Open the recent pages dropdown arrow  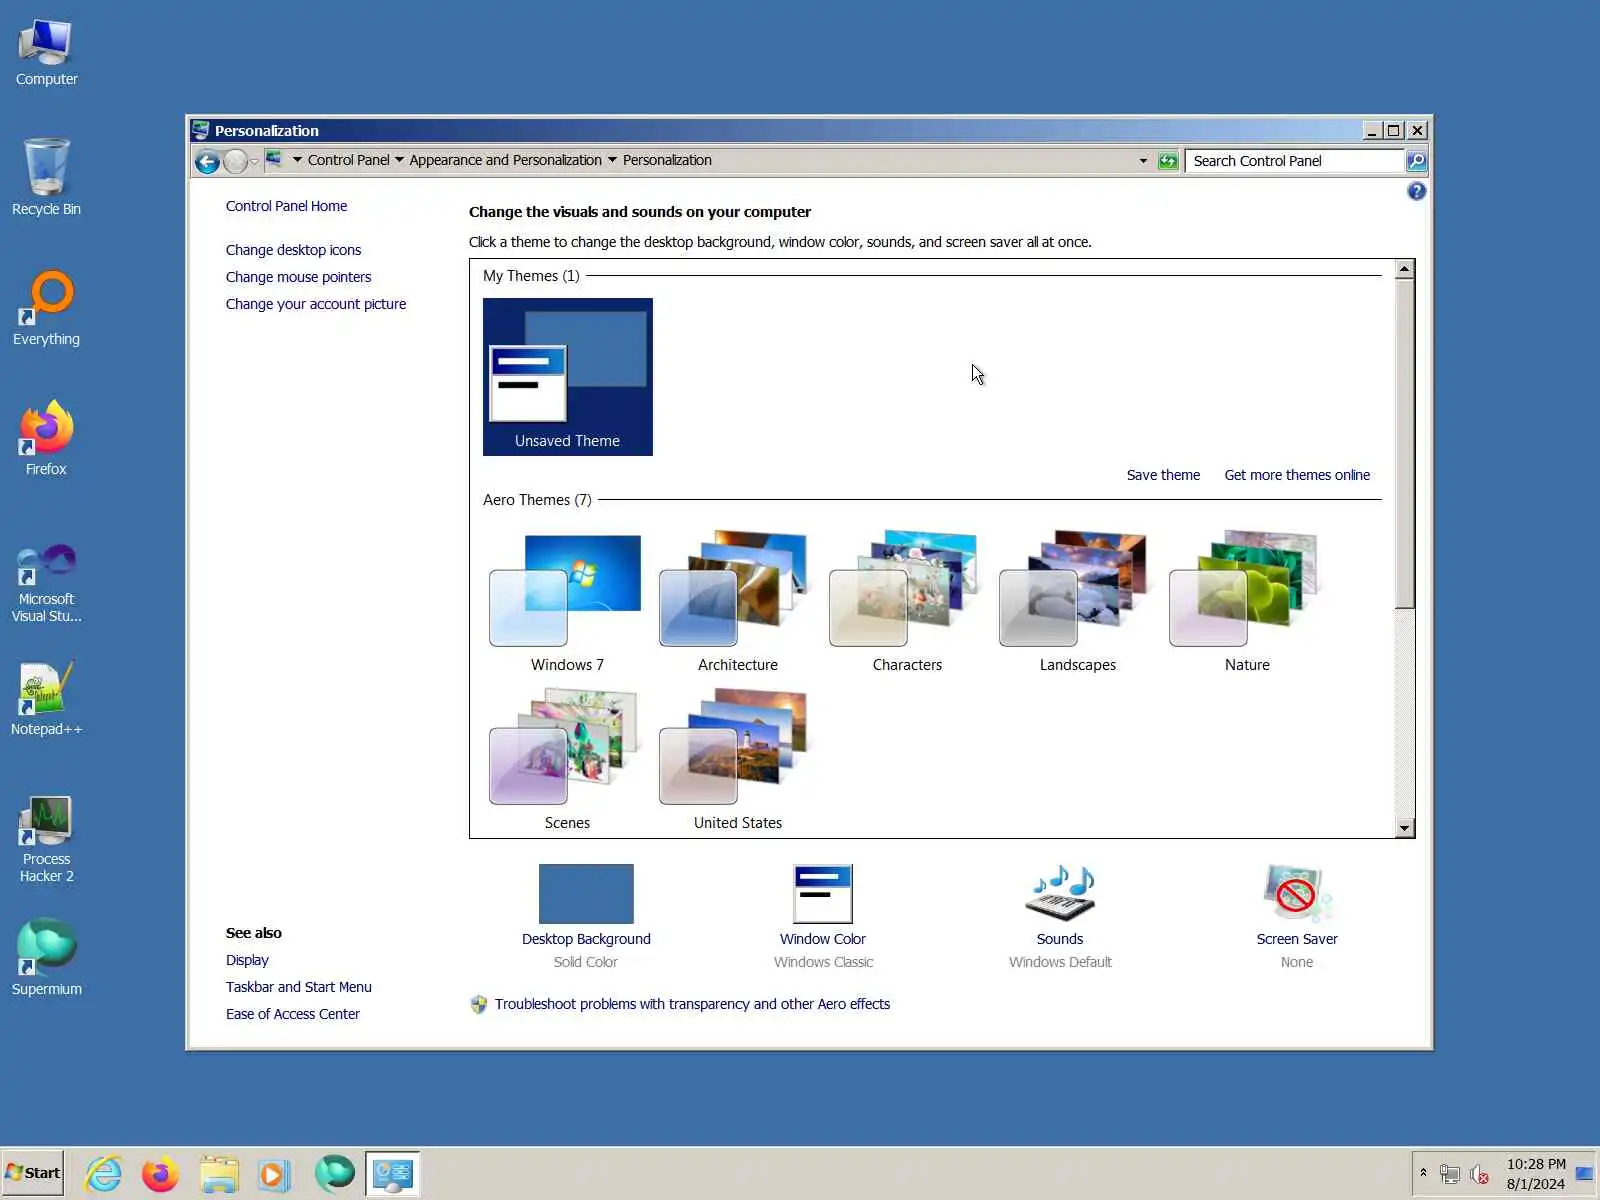(254, 161)
